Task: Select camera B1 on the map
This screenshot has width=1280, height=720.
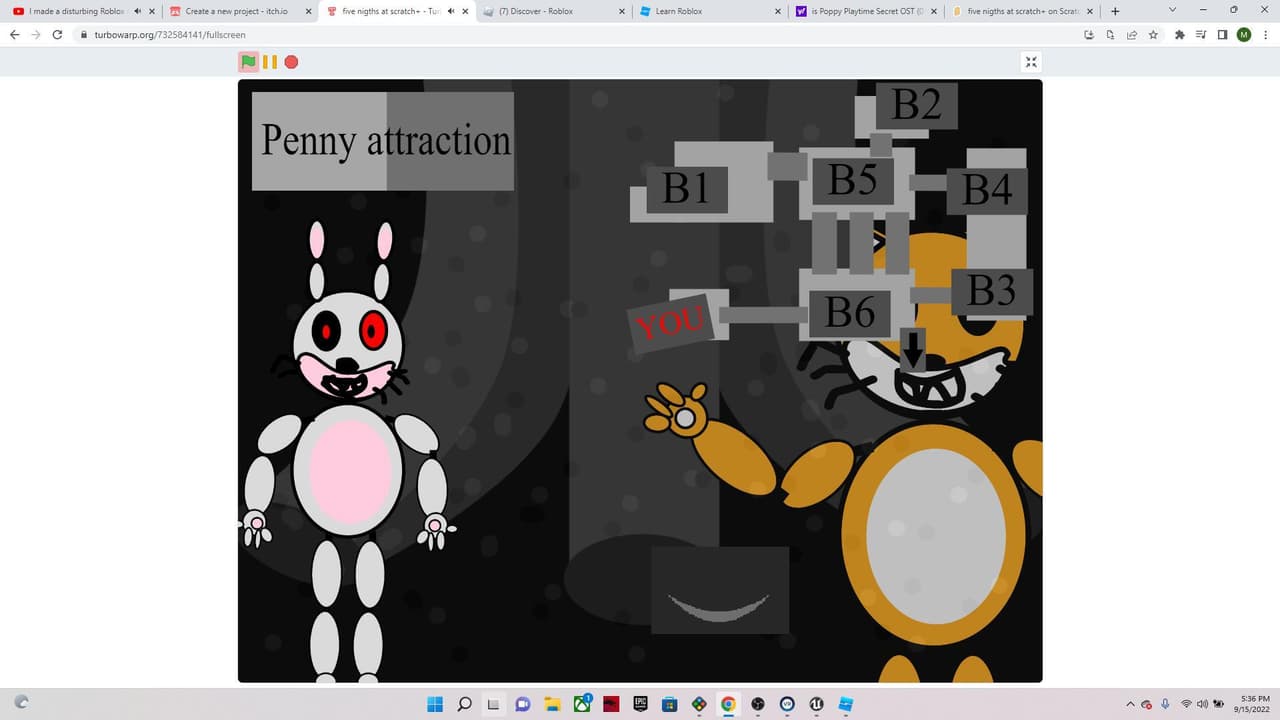Action: 686,188
